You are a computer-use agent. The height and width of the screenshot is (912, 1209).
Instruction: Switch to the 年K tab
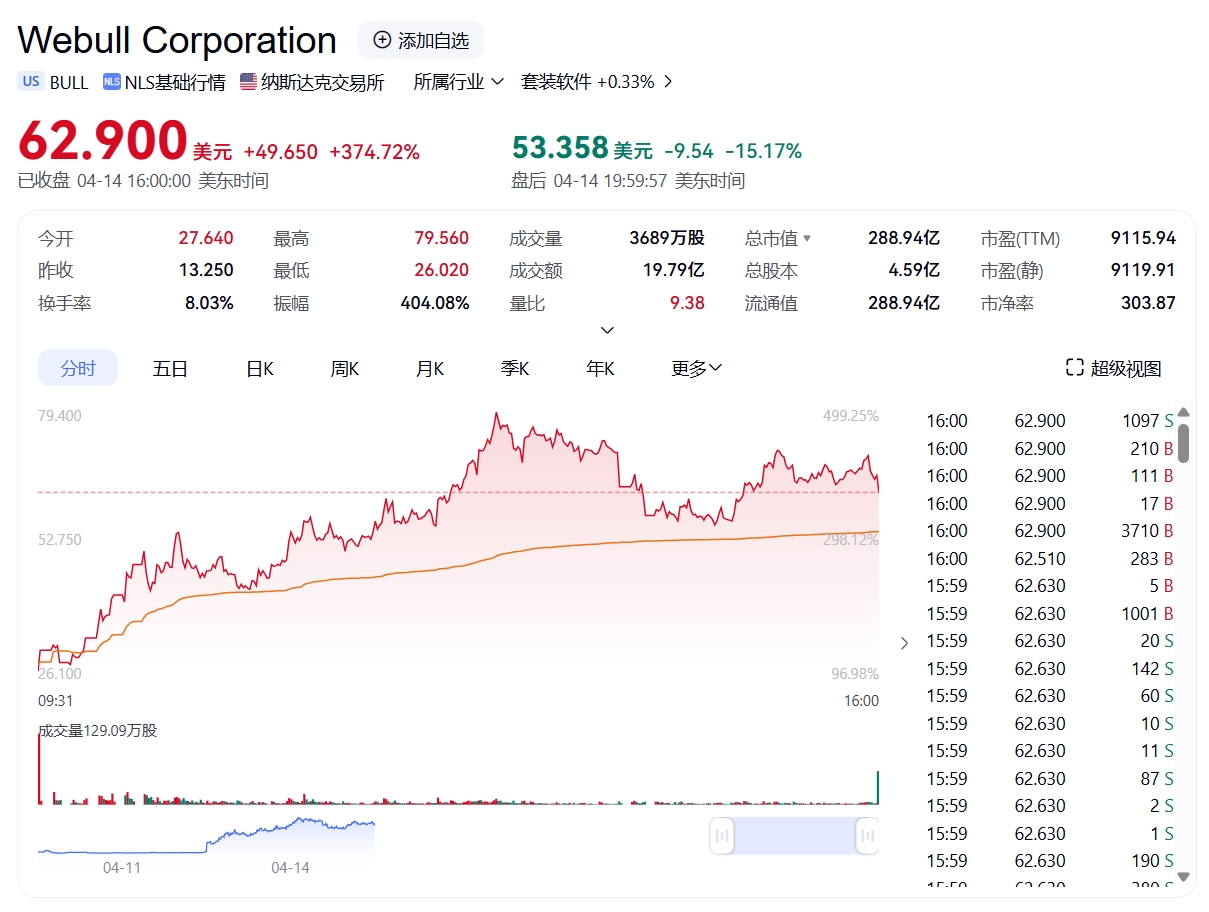click(x=600, y=368)
